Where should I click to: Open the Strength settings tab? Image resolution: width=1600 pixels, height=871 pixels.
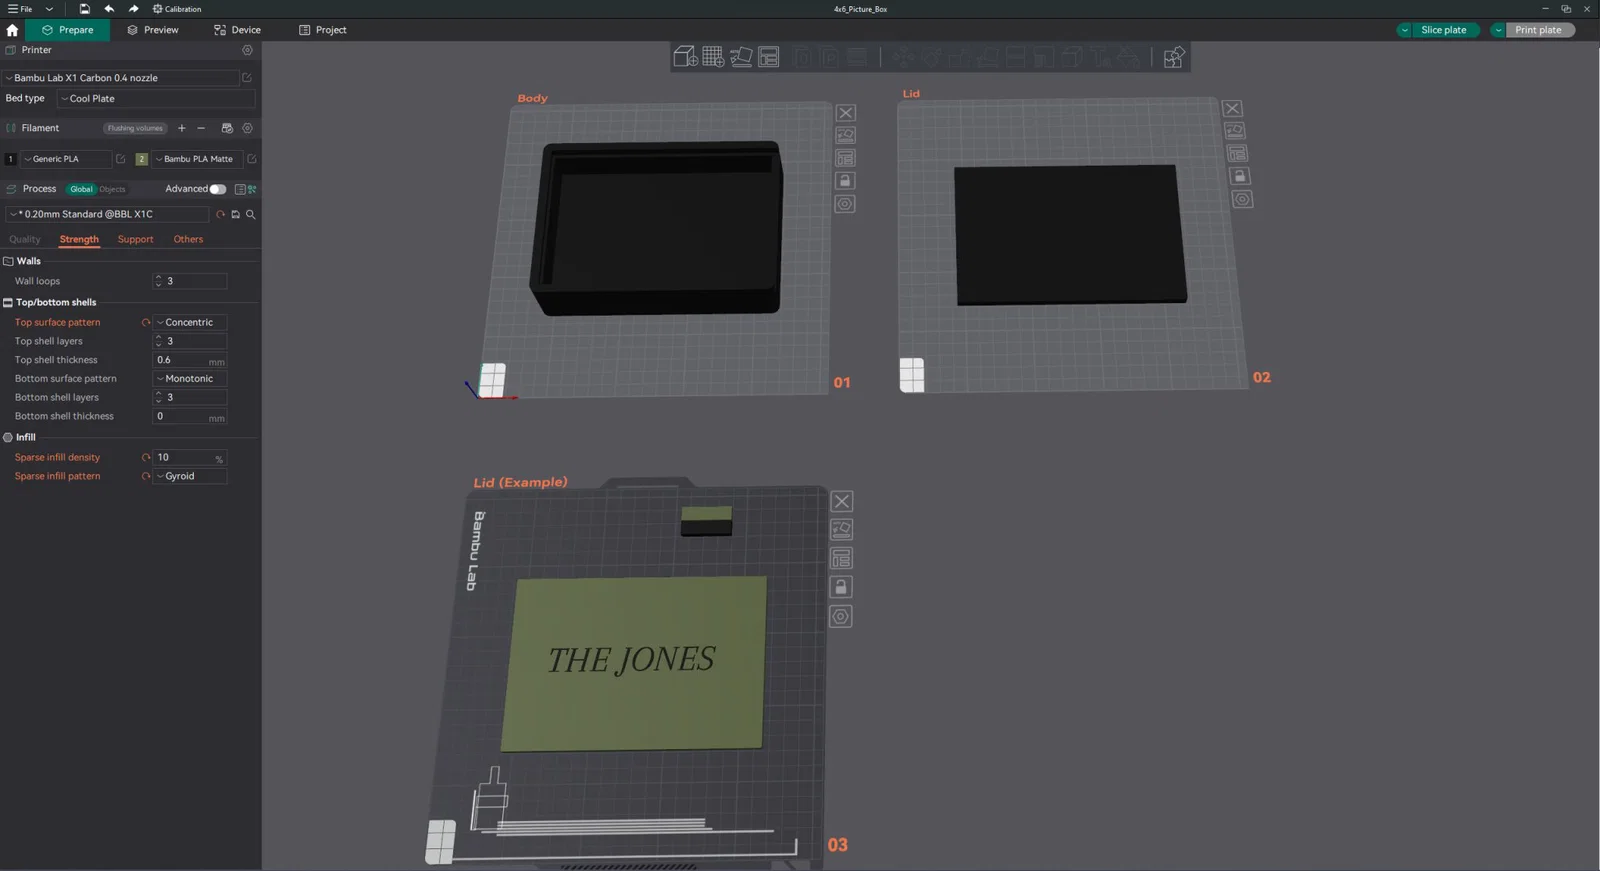point(79,240)
